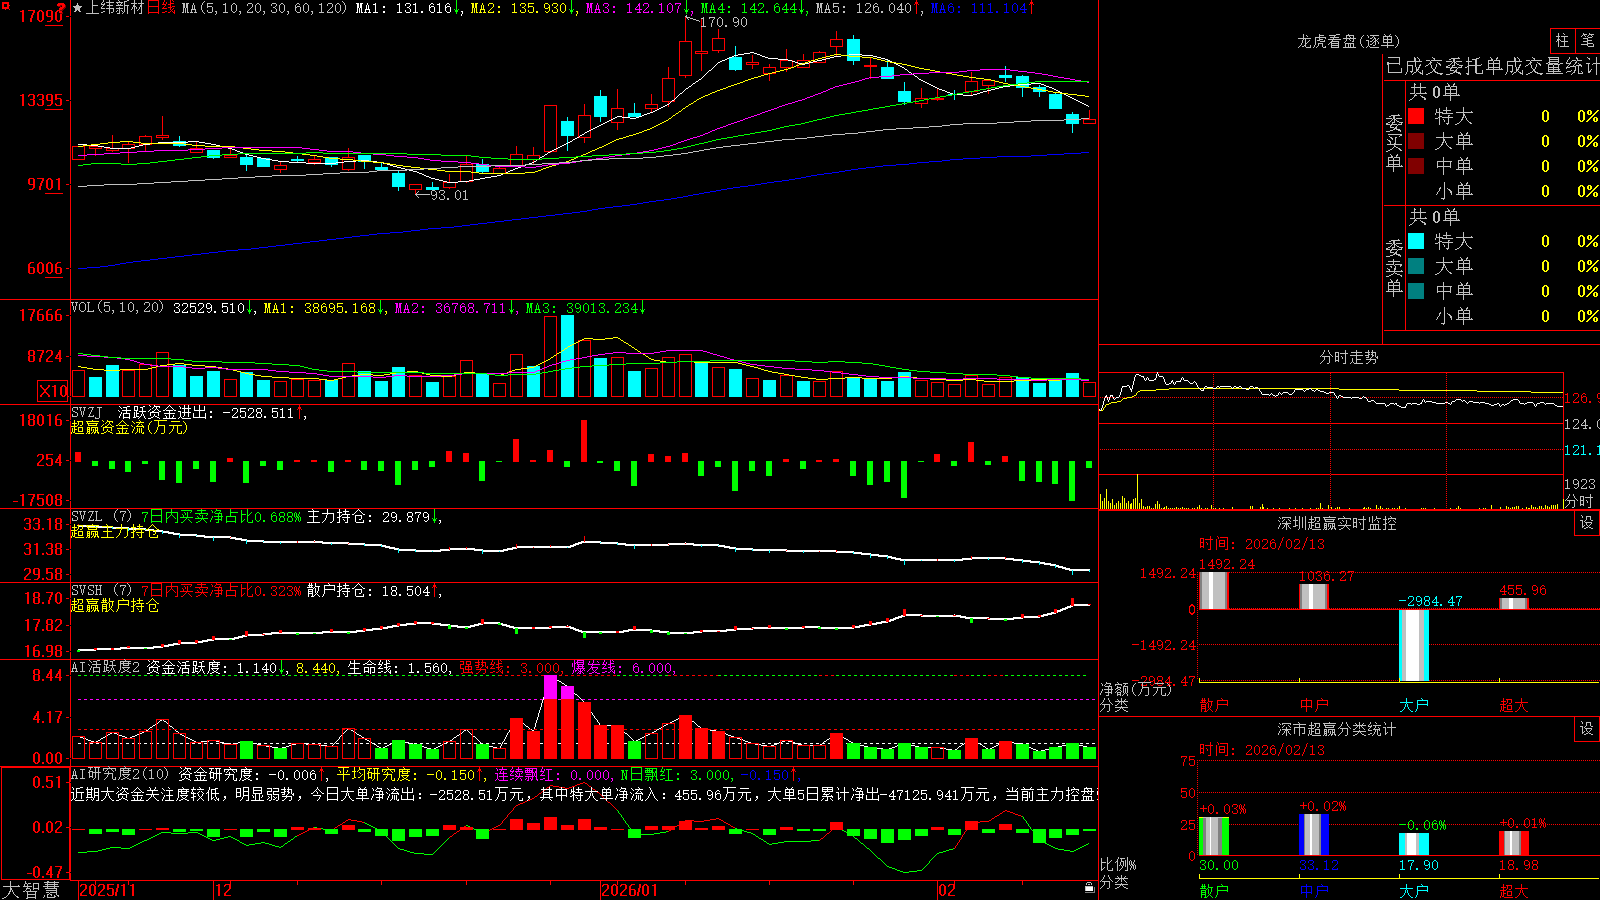
Task: Click the 已成交委托单成交量统计 header
Action: 1492,66
